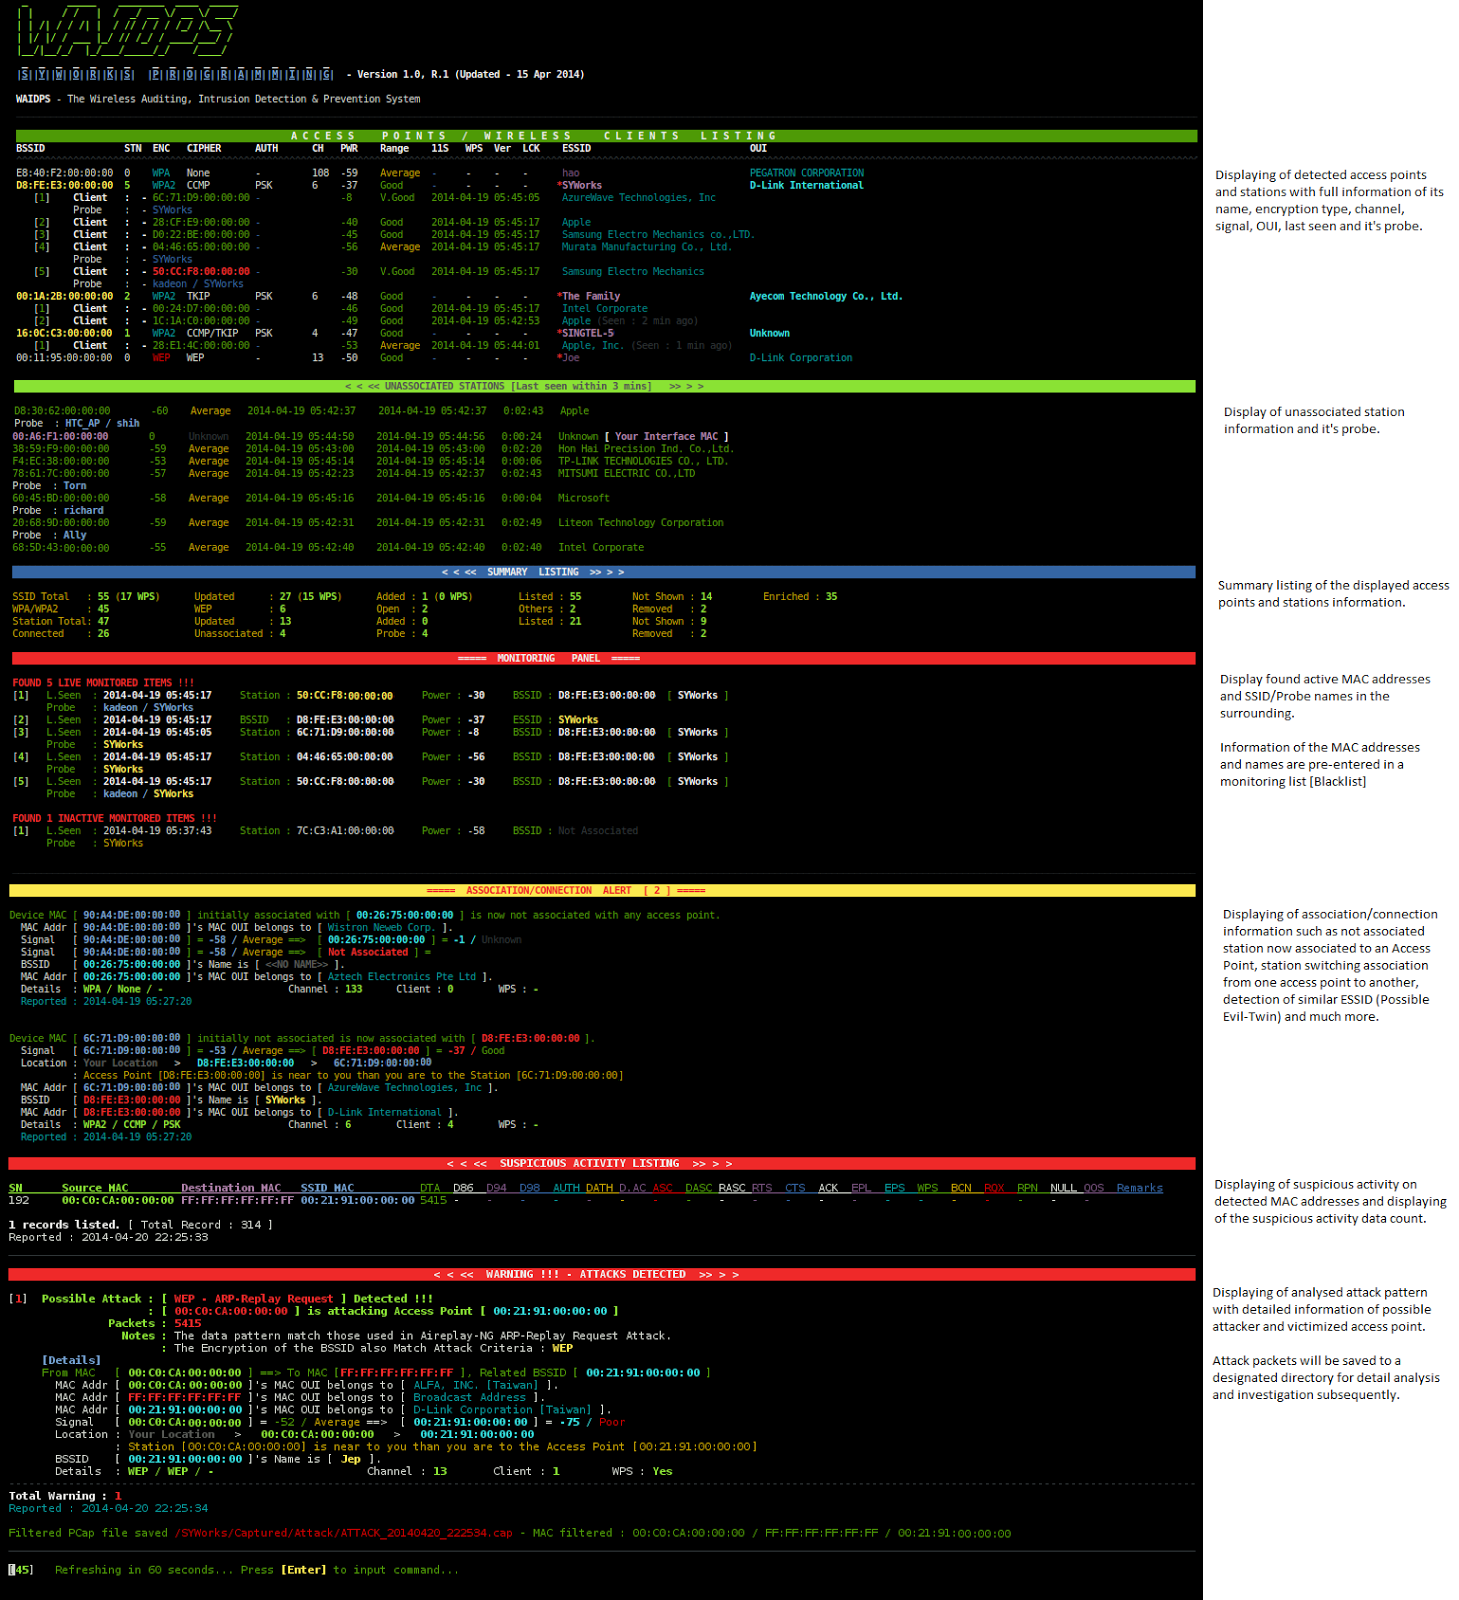Click the 'Station Total: 47' summary value
1459x1600 pixels.
(x=61, y=621)
